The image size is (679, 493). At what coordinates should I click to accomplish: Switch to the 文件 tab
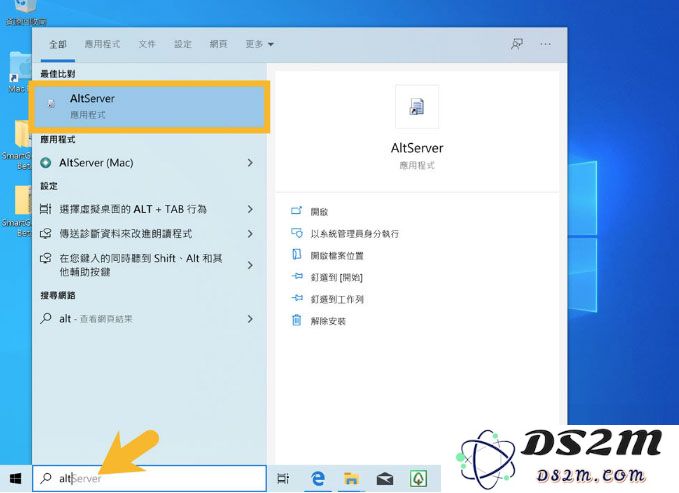pos(147,44)
